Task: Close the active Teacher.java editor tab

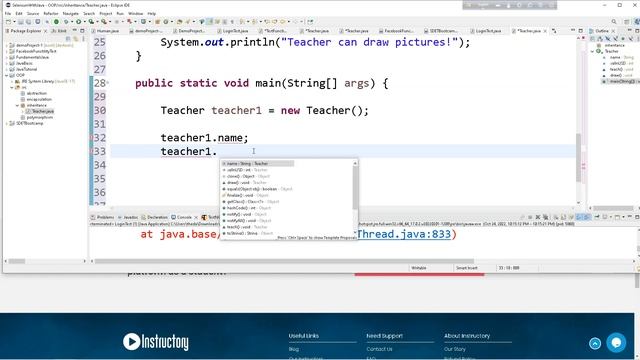Action: (545, 31)
